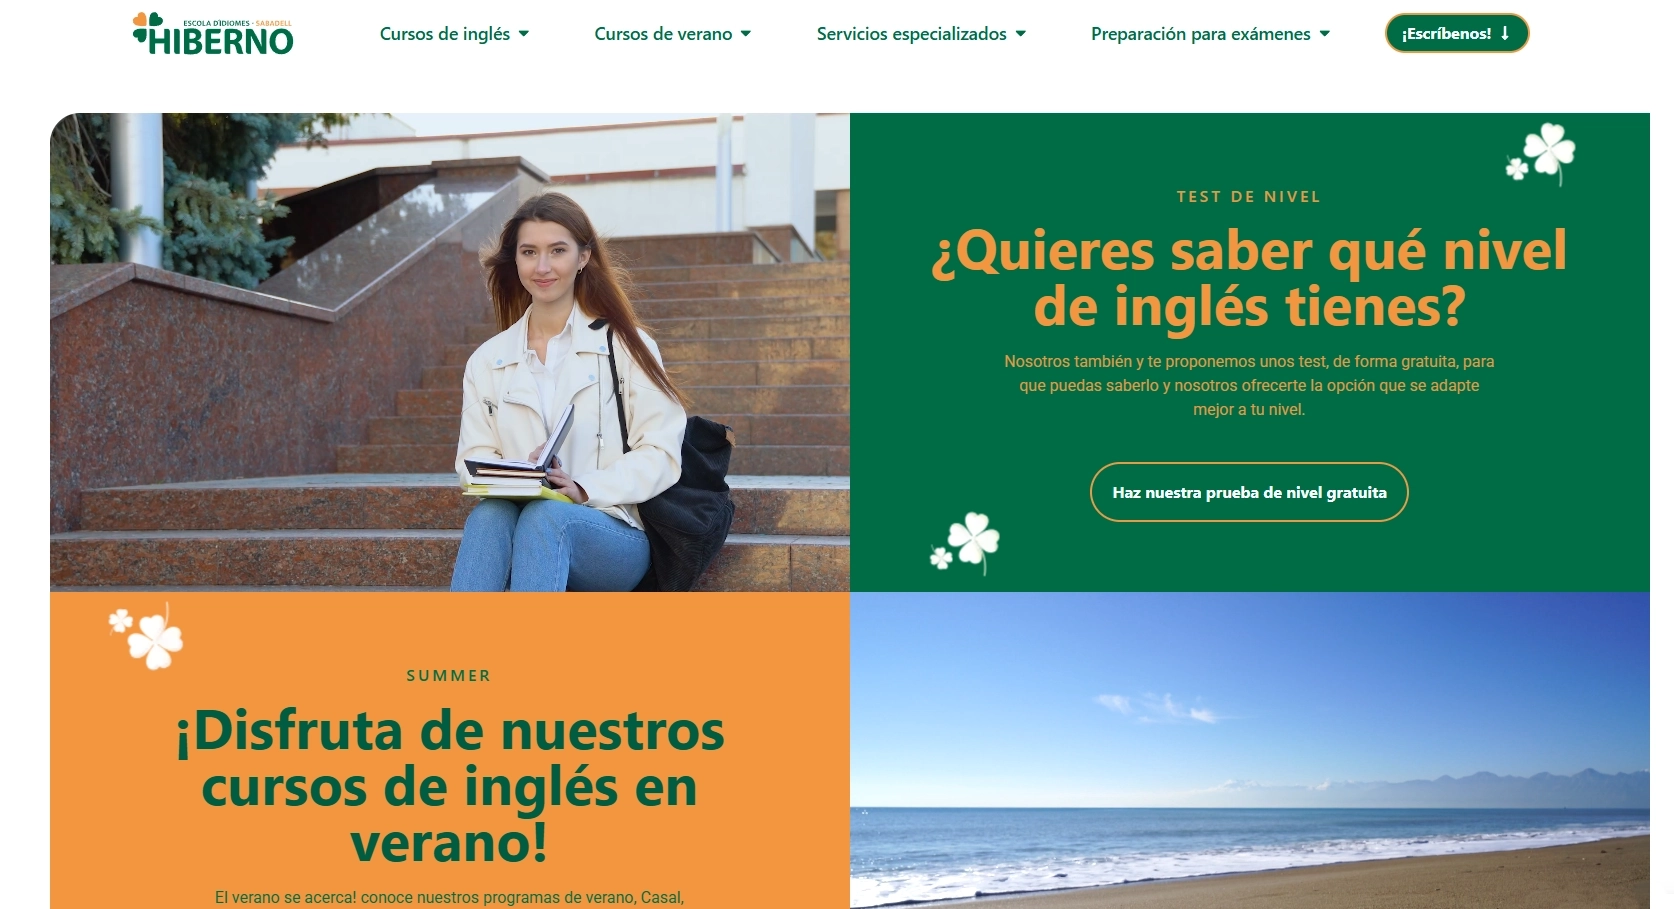Click the SUMMER label on orange panel

449,676
